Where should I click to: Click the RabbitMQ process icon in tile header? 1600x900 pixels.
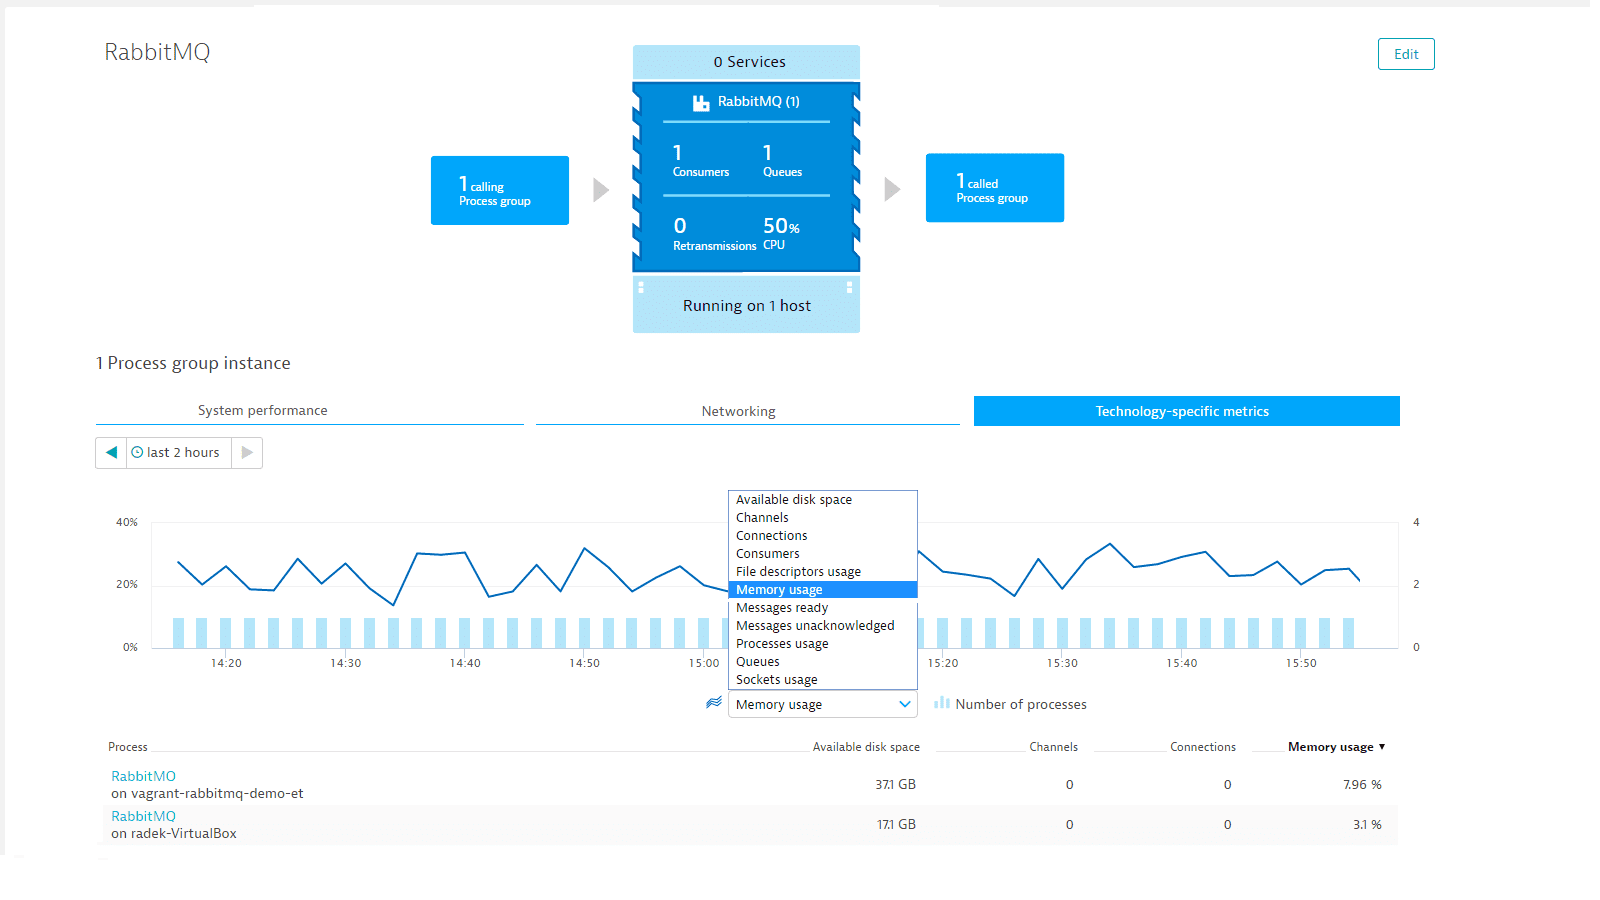pos(701,102)
